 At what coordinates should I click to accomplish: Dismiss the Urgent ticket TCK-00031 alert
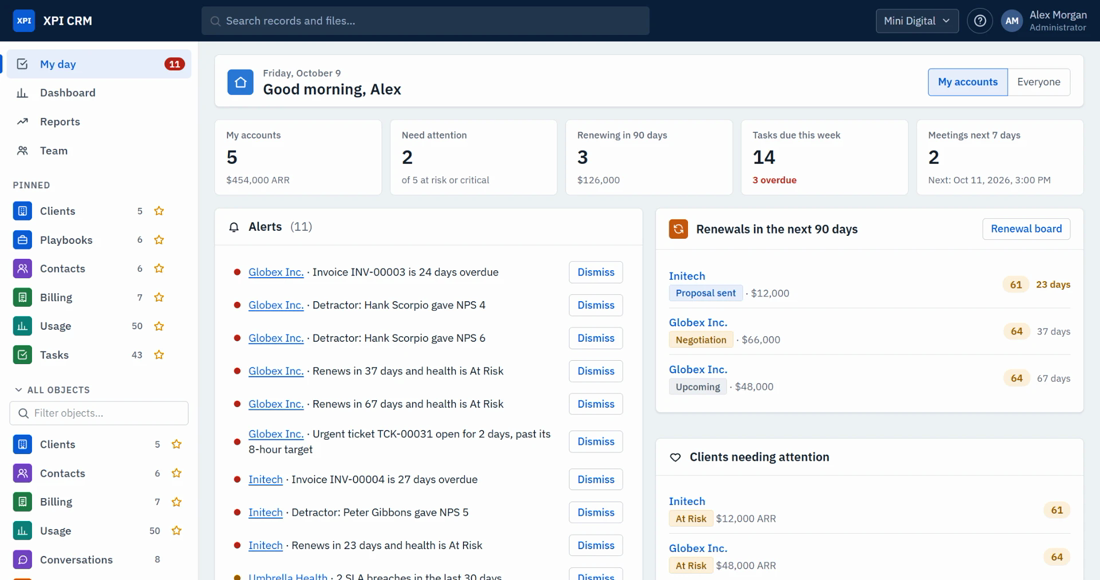(x=596, y=442)
